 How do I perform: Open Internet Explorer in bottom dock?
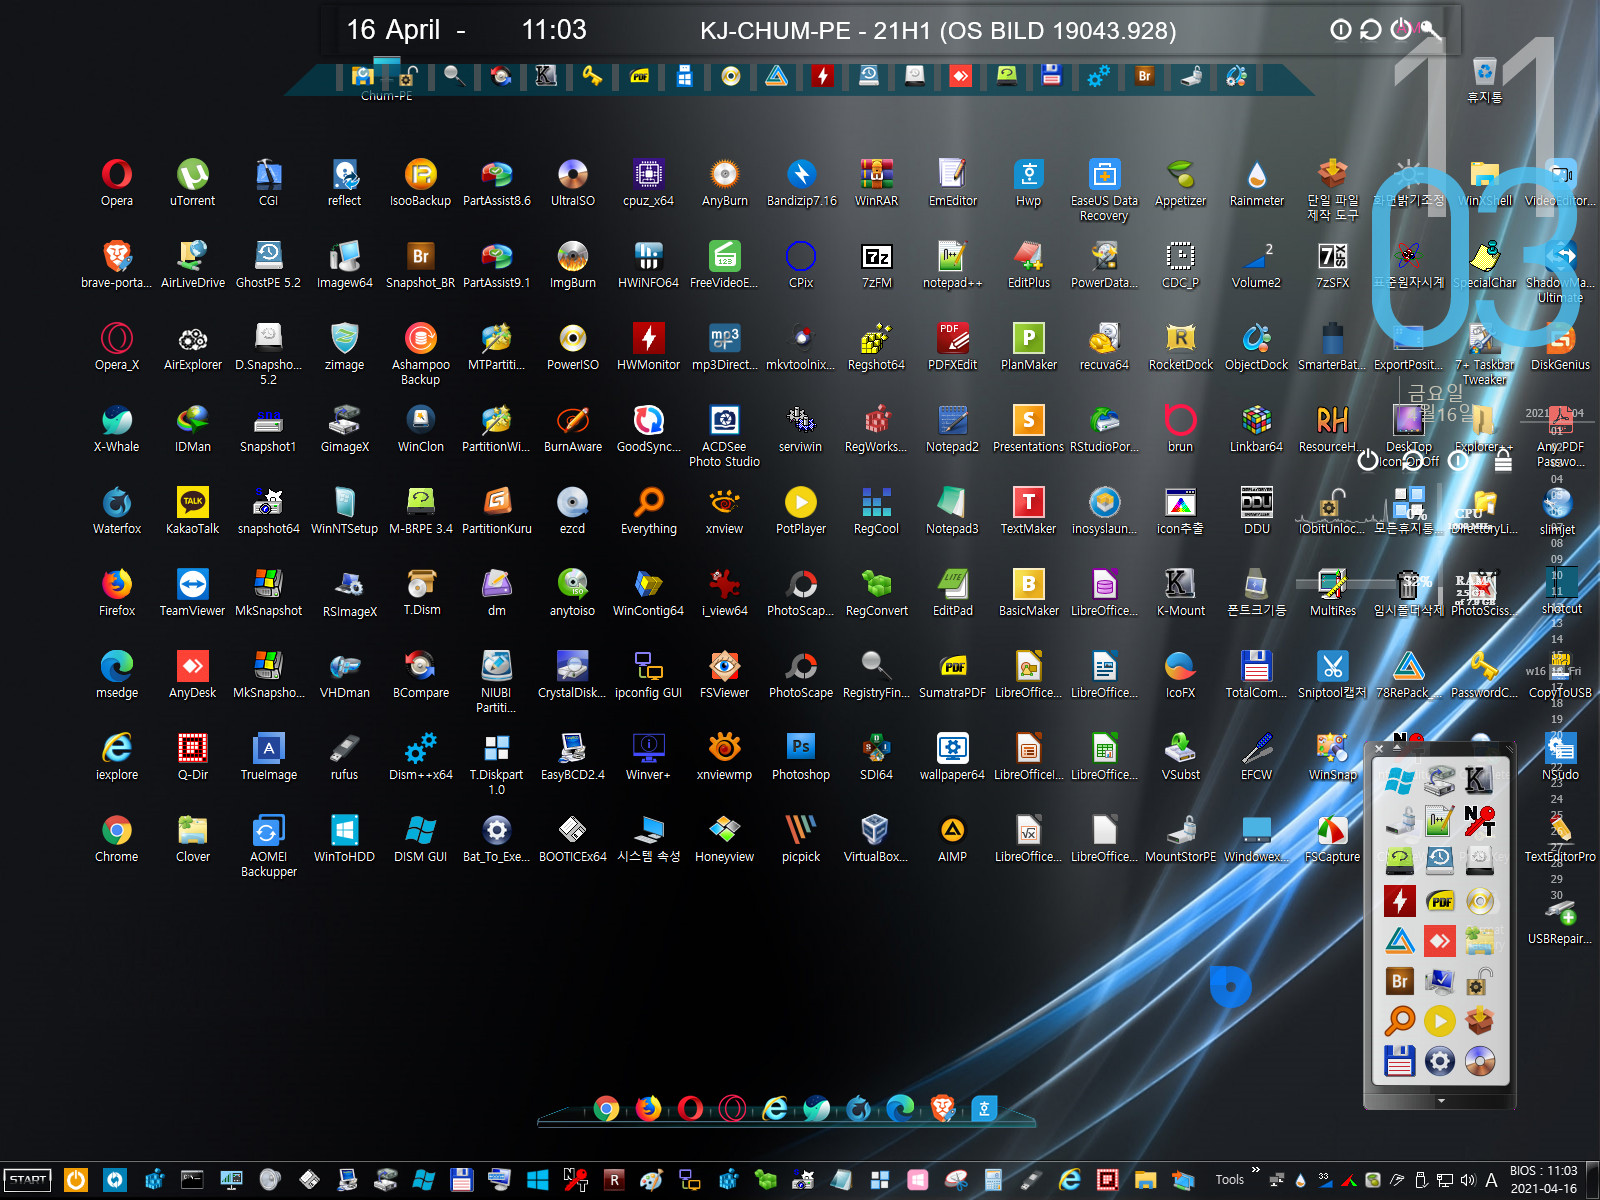[x=774, y=1108]
